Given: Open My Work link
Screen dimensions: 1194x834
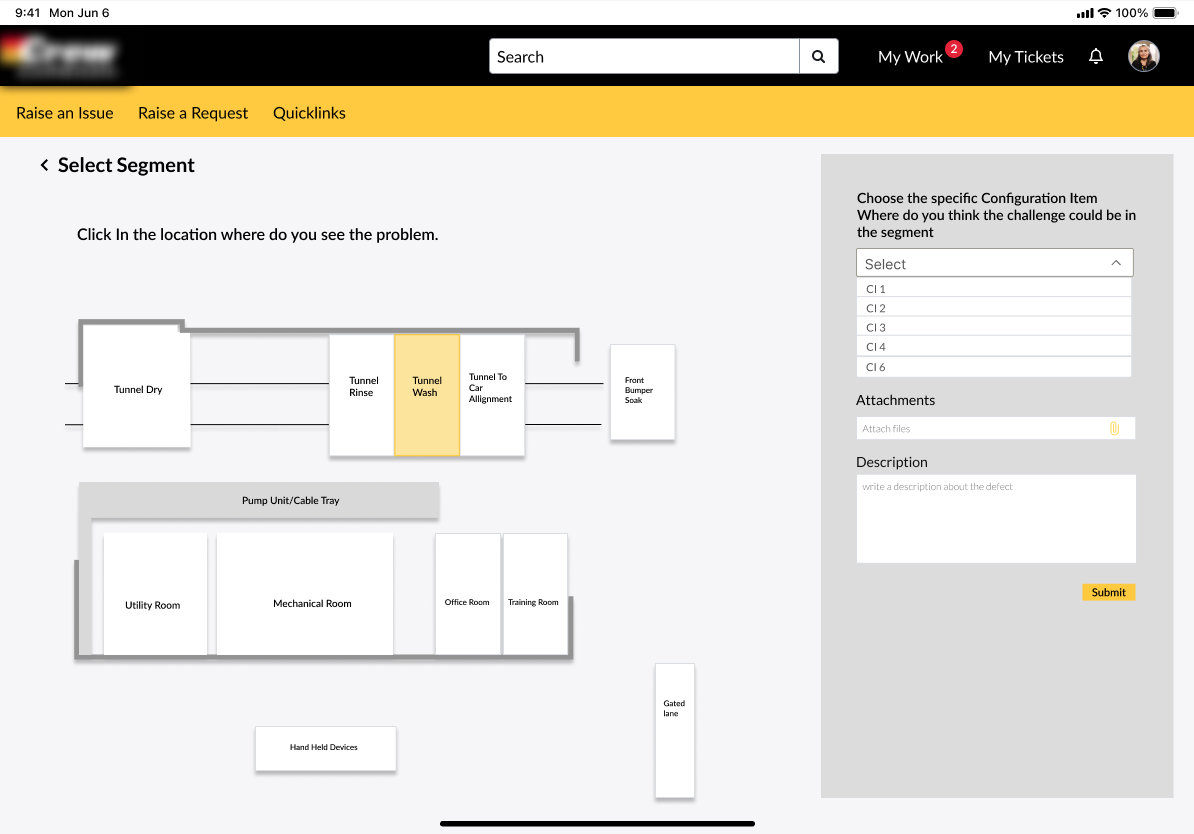Looking at the screenshot, I should pos(910,57).
